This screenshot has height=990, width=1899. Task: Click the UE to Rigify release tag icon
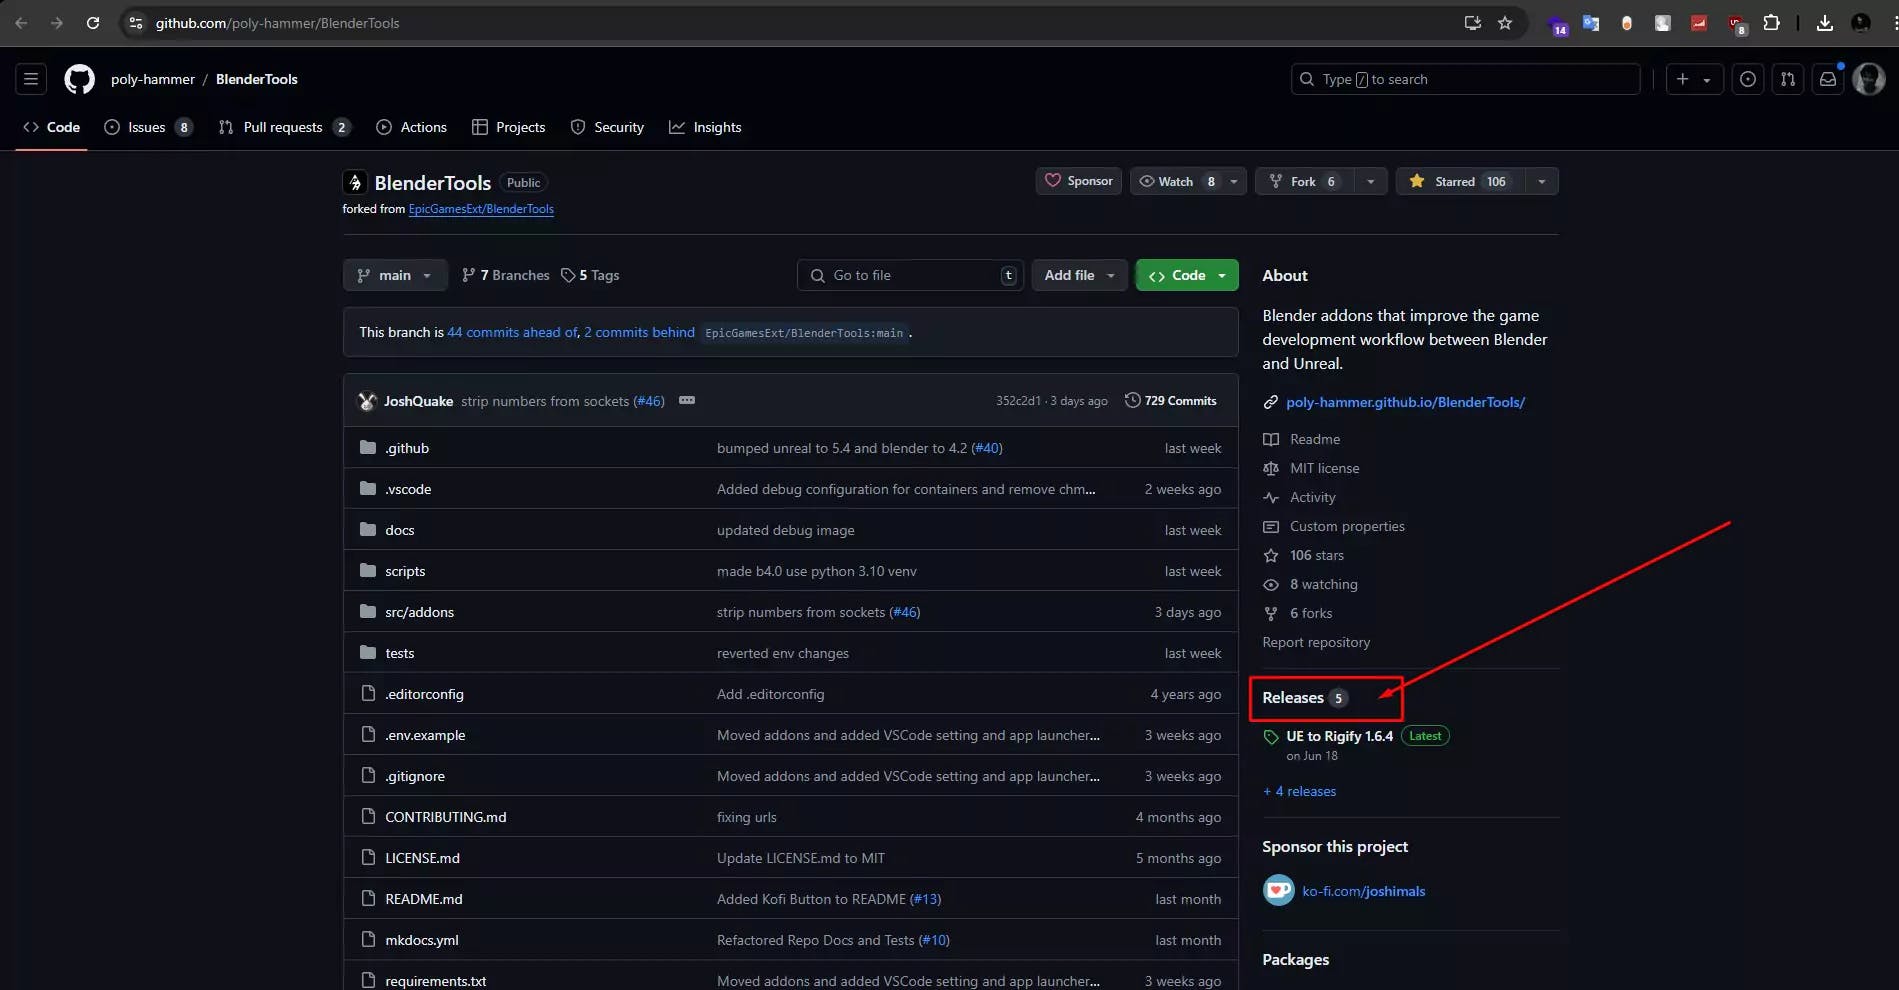1271,737
